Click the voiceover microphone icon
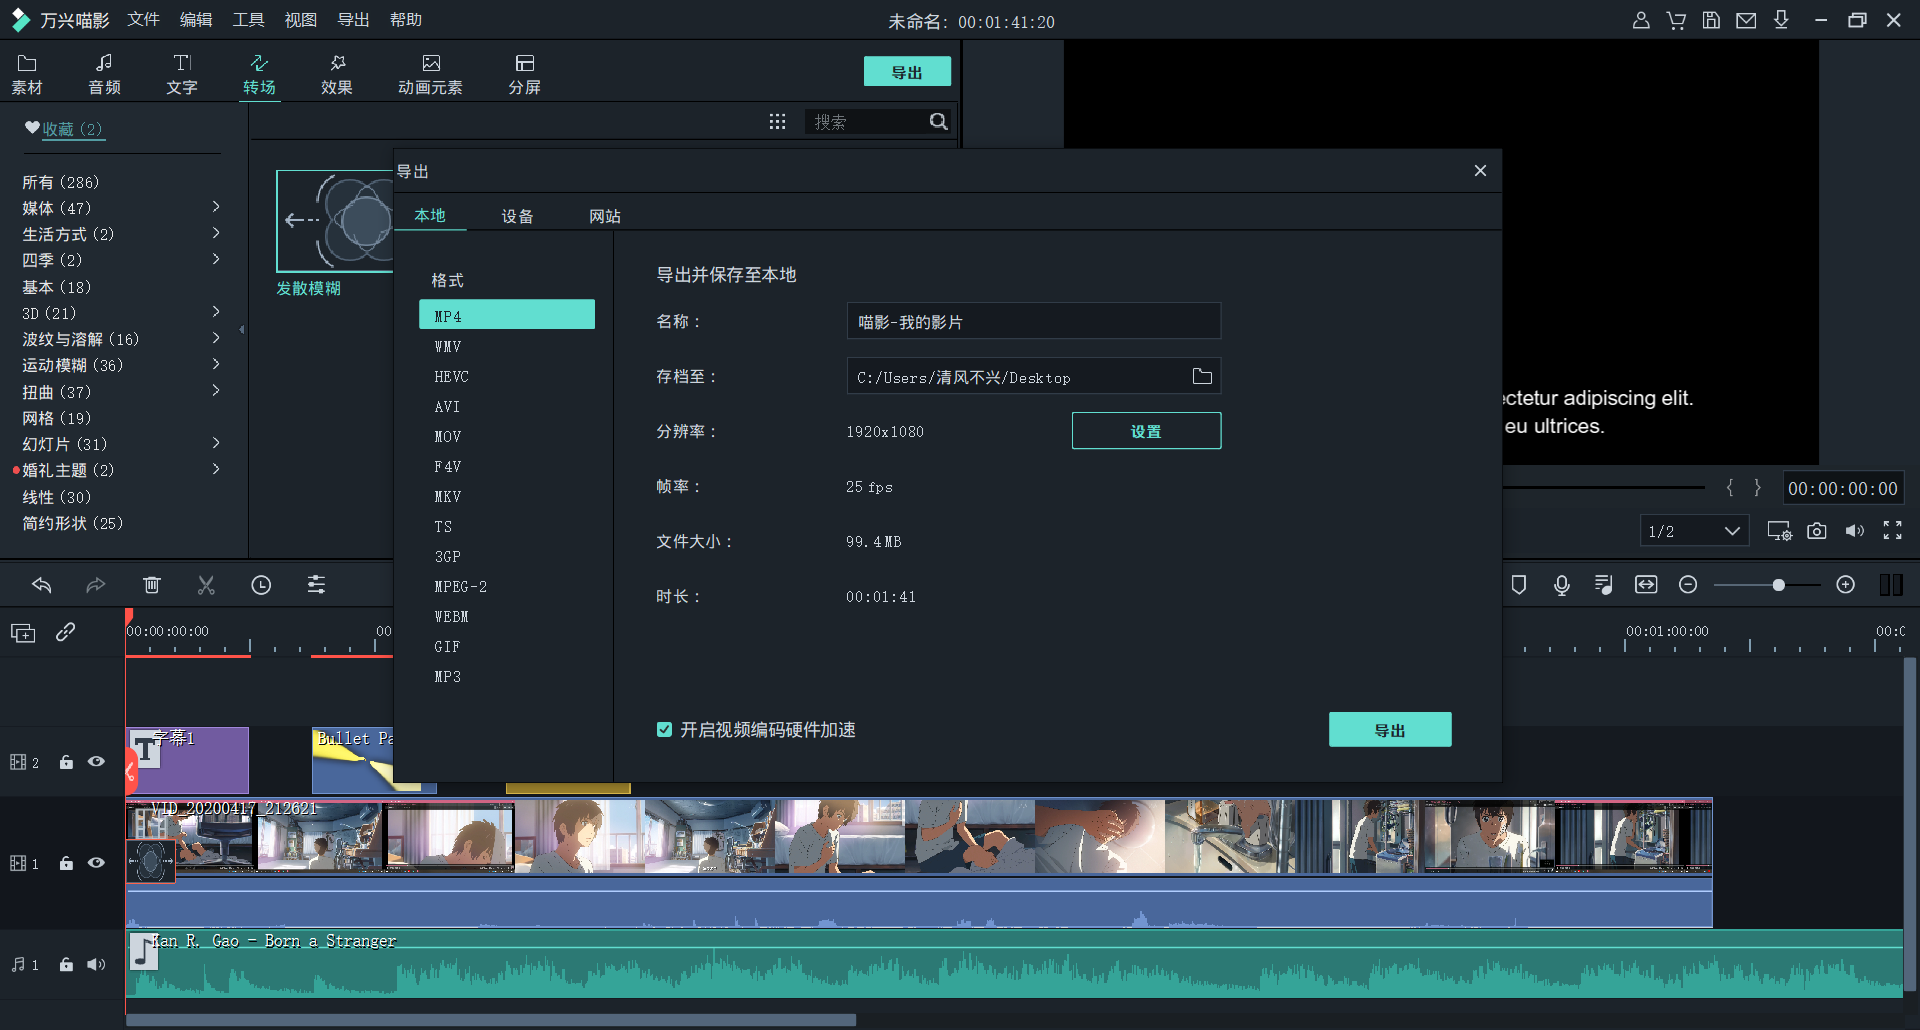 pyautogui.click(x=1562, y=585)
